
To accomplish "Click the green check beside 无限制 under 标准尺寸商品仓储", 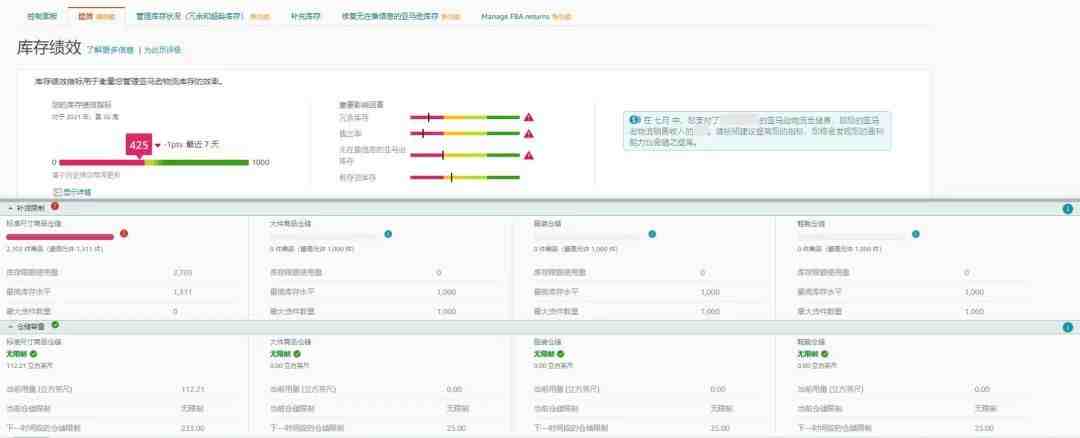I will point(33,354).
